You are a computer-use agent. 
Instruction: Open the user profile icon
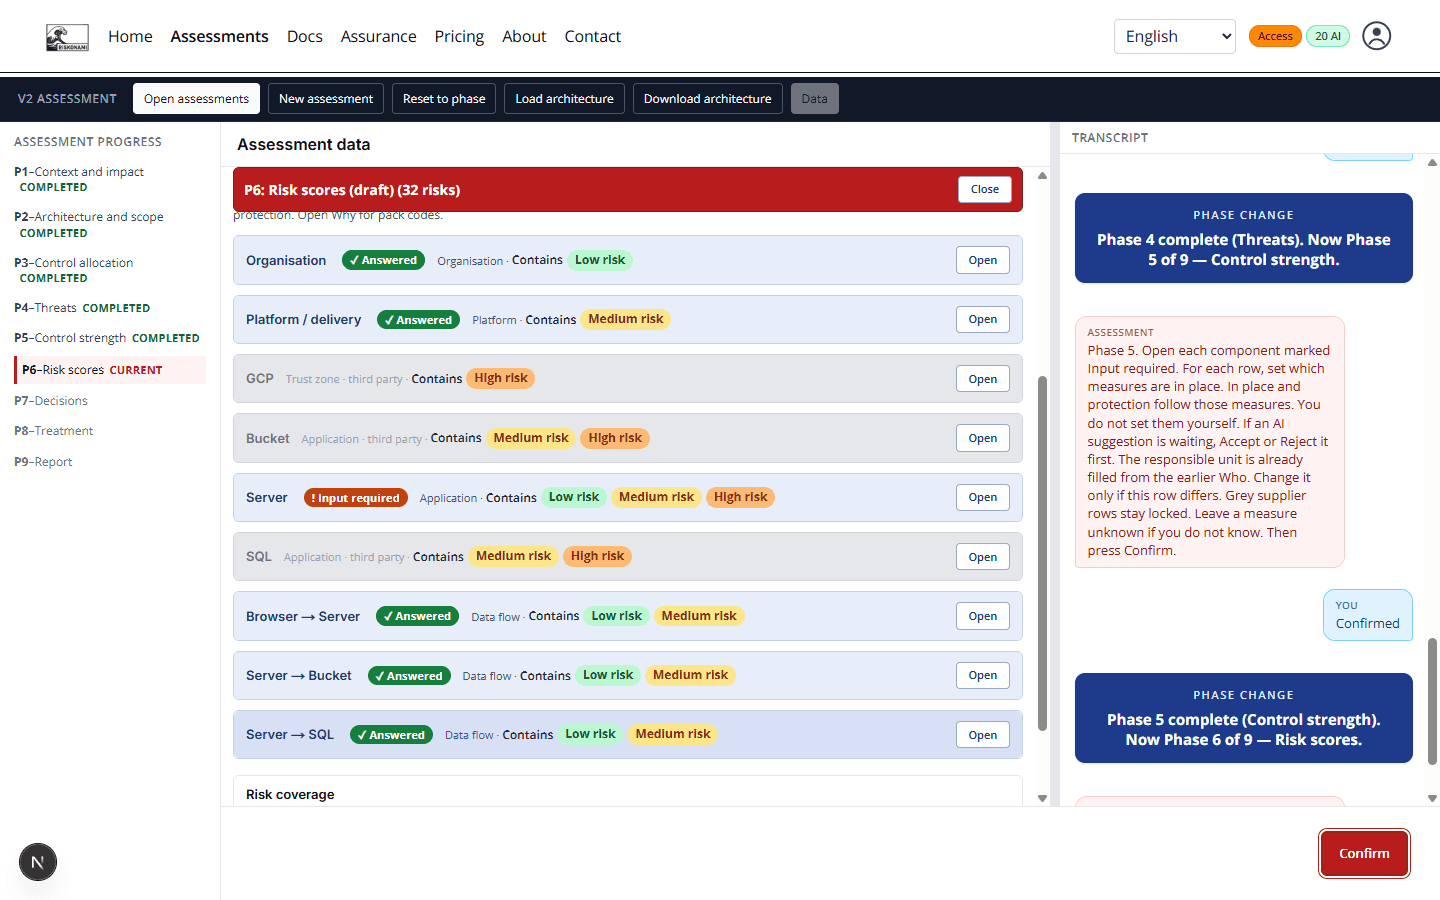1376,36
